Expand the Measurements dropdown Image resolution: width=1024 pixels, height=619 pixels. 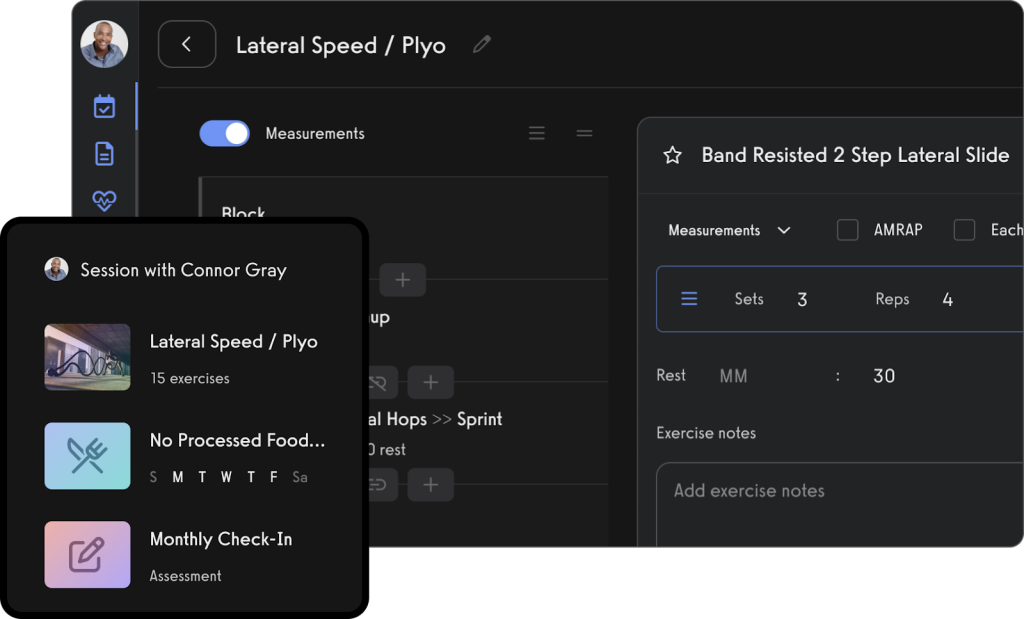pos(729,230)
